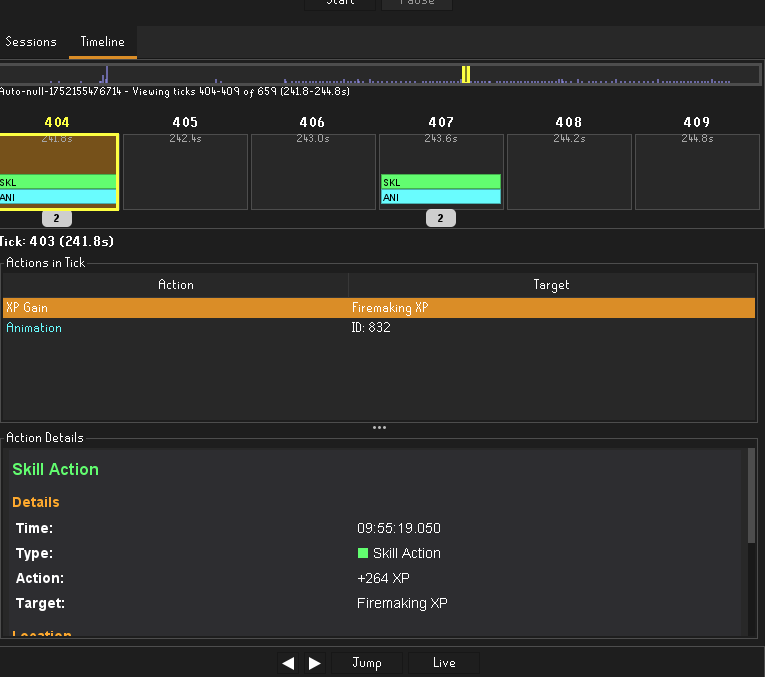
Task: Click the three-dot panel splitter handle
Action: click(x=379, y=428)
